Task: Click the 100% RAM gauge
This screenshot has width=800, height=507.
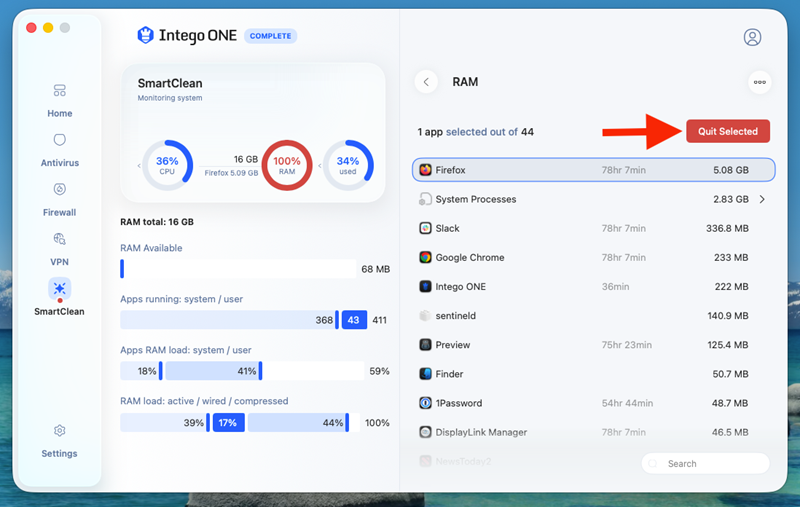Action: click(287, 165)
